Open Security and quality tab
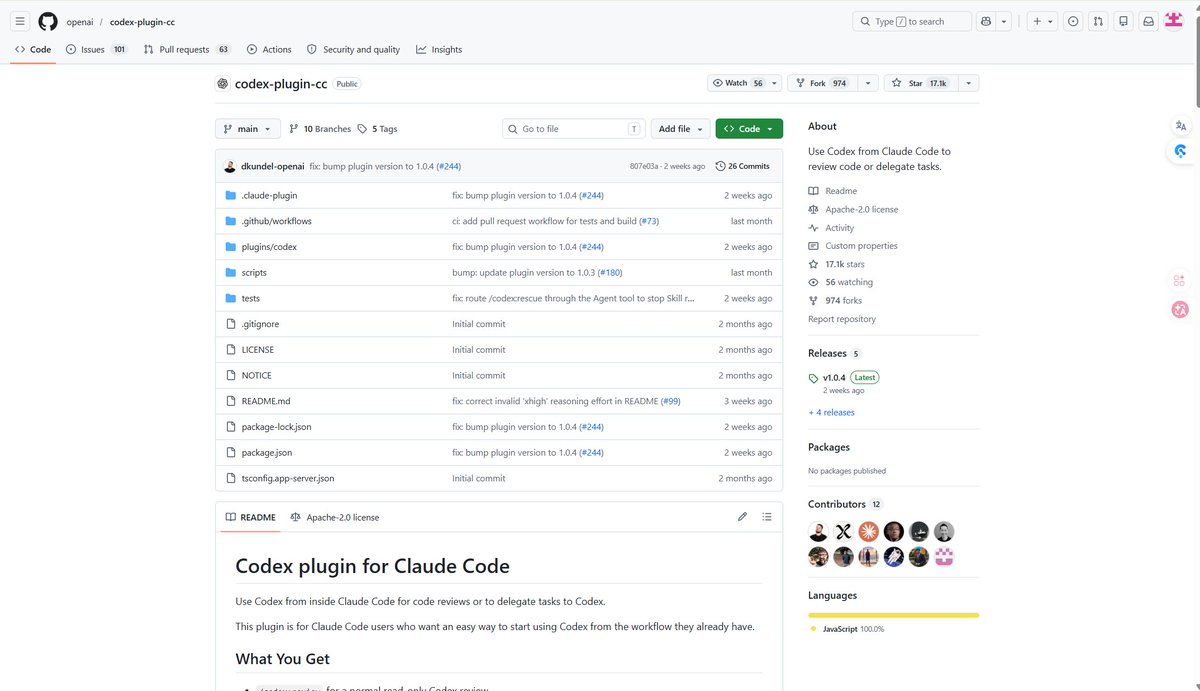 point(353,49)
